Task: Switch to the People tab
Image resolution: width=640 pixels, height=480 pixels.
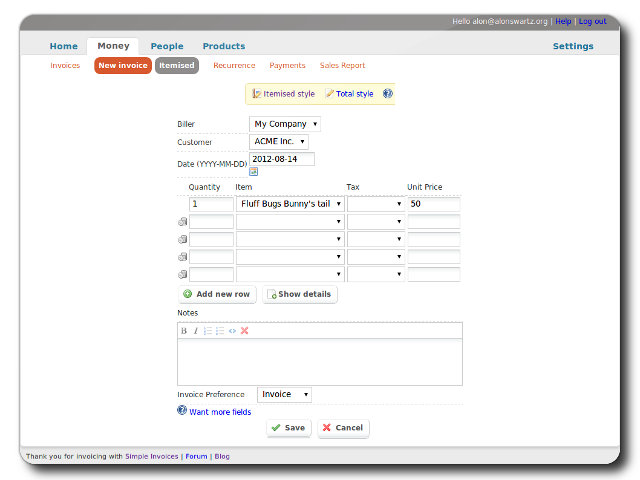Action: coord(167,46)
